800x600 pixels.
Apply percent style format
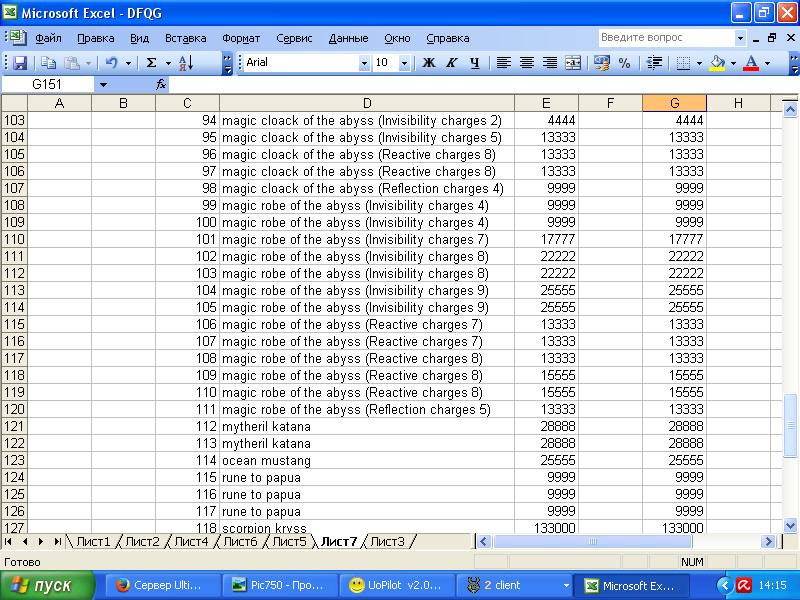(624, 63)
